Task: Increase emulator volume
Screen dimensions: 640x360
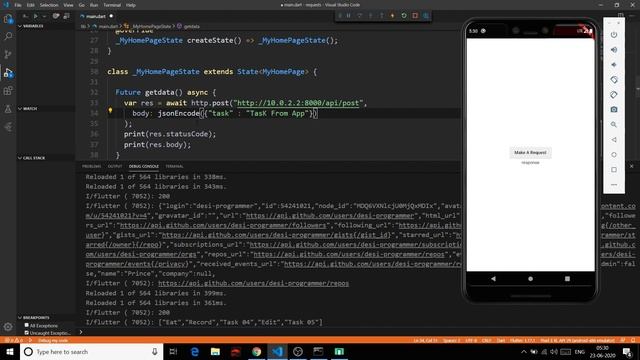Action: coord(614,50)
